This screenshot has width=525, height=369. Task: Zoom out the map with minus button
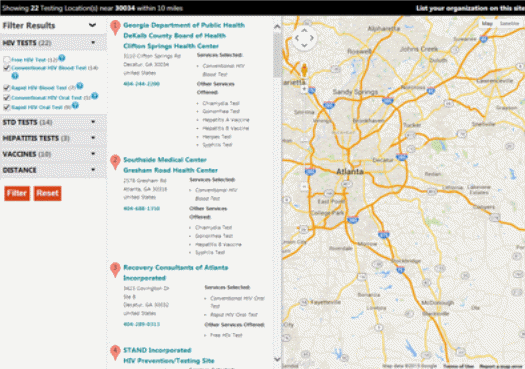(304, 187)
